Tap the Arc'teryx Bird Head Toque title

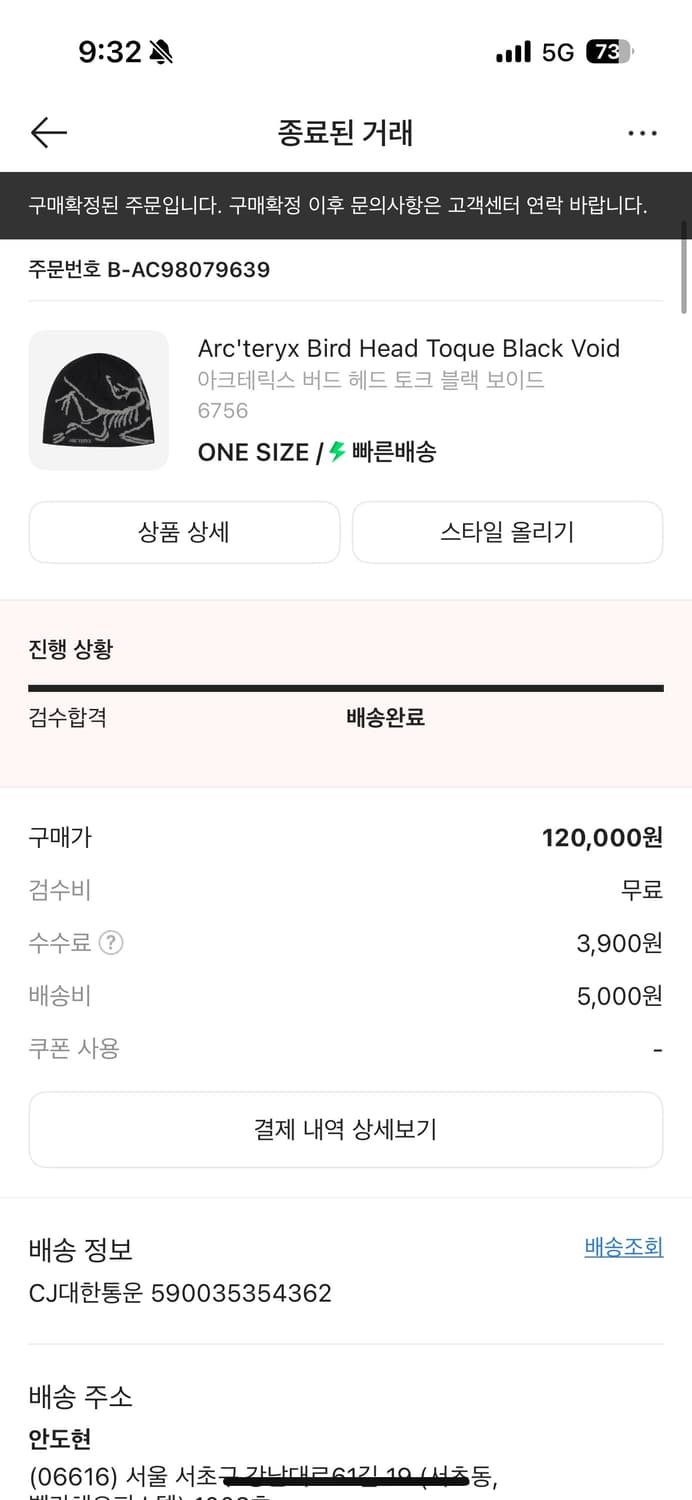pos(409,349)
